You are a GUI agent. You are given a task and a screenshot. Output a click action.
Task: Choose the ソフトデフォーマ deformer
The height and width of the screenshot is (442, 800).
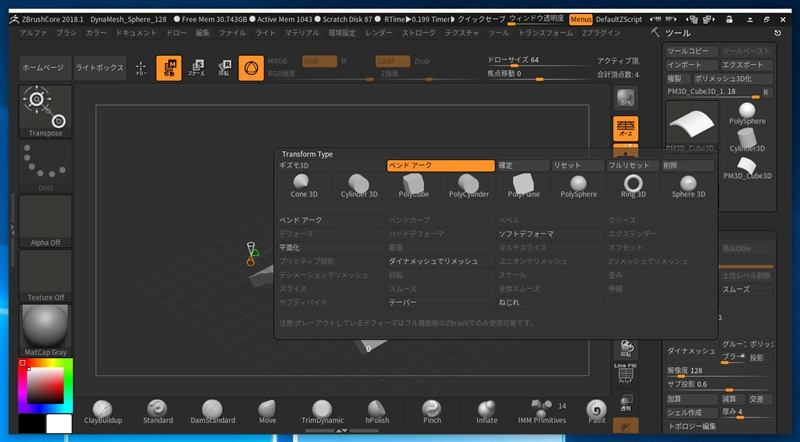(550, 234)
